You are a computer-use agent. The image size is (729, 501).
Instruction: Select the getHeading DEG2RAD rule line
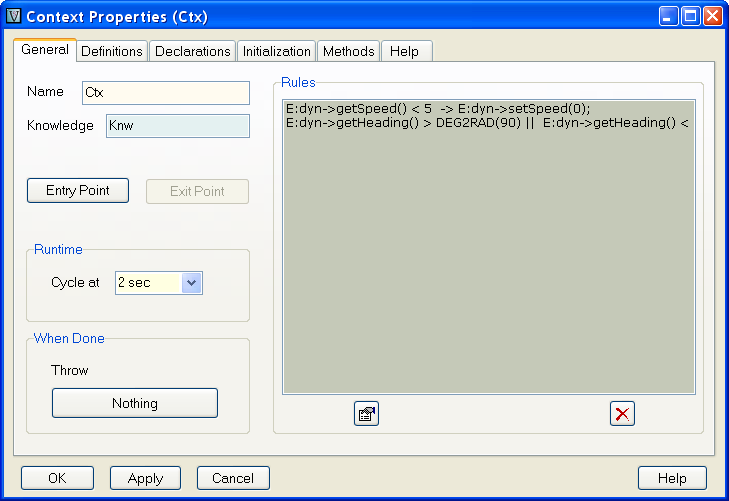(x=487, y=123)
